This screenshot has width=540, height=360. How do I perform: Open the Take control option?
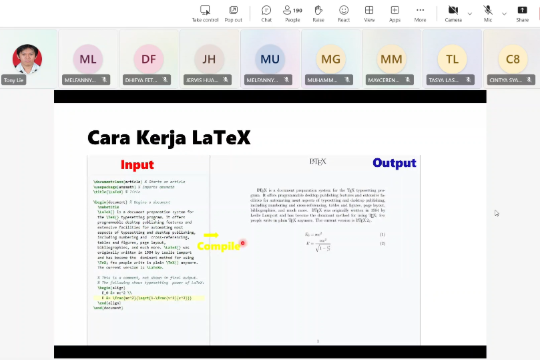[205, 14]
